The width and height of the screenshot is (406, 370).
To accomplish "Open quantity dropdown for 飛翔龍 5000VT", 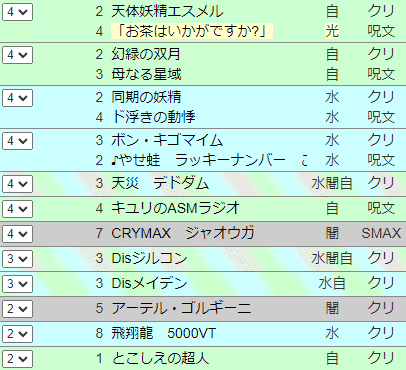I will pyautogui.click(x=17, y=334).
